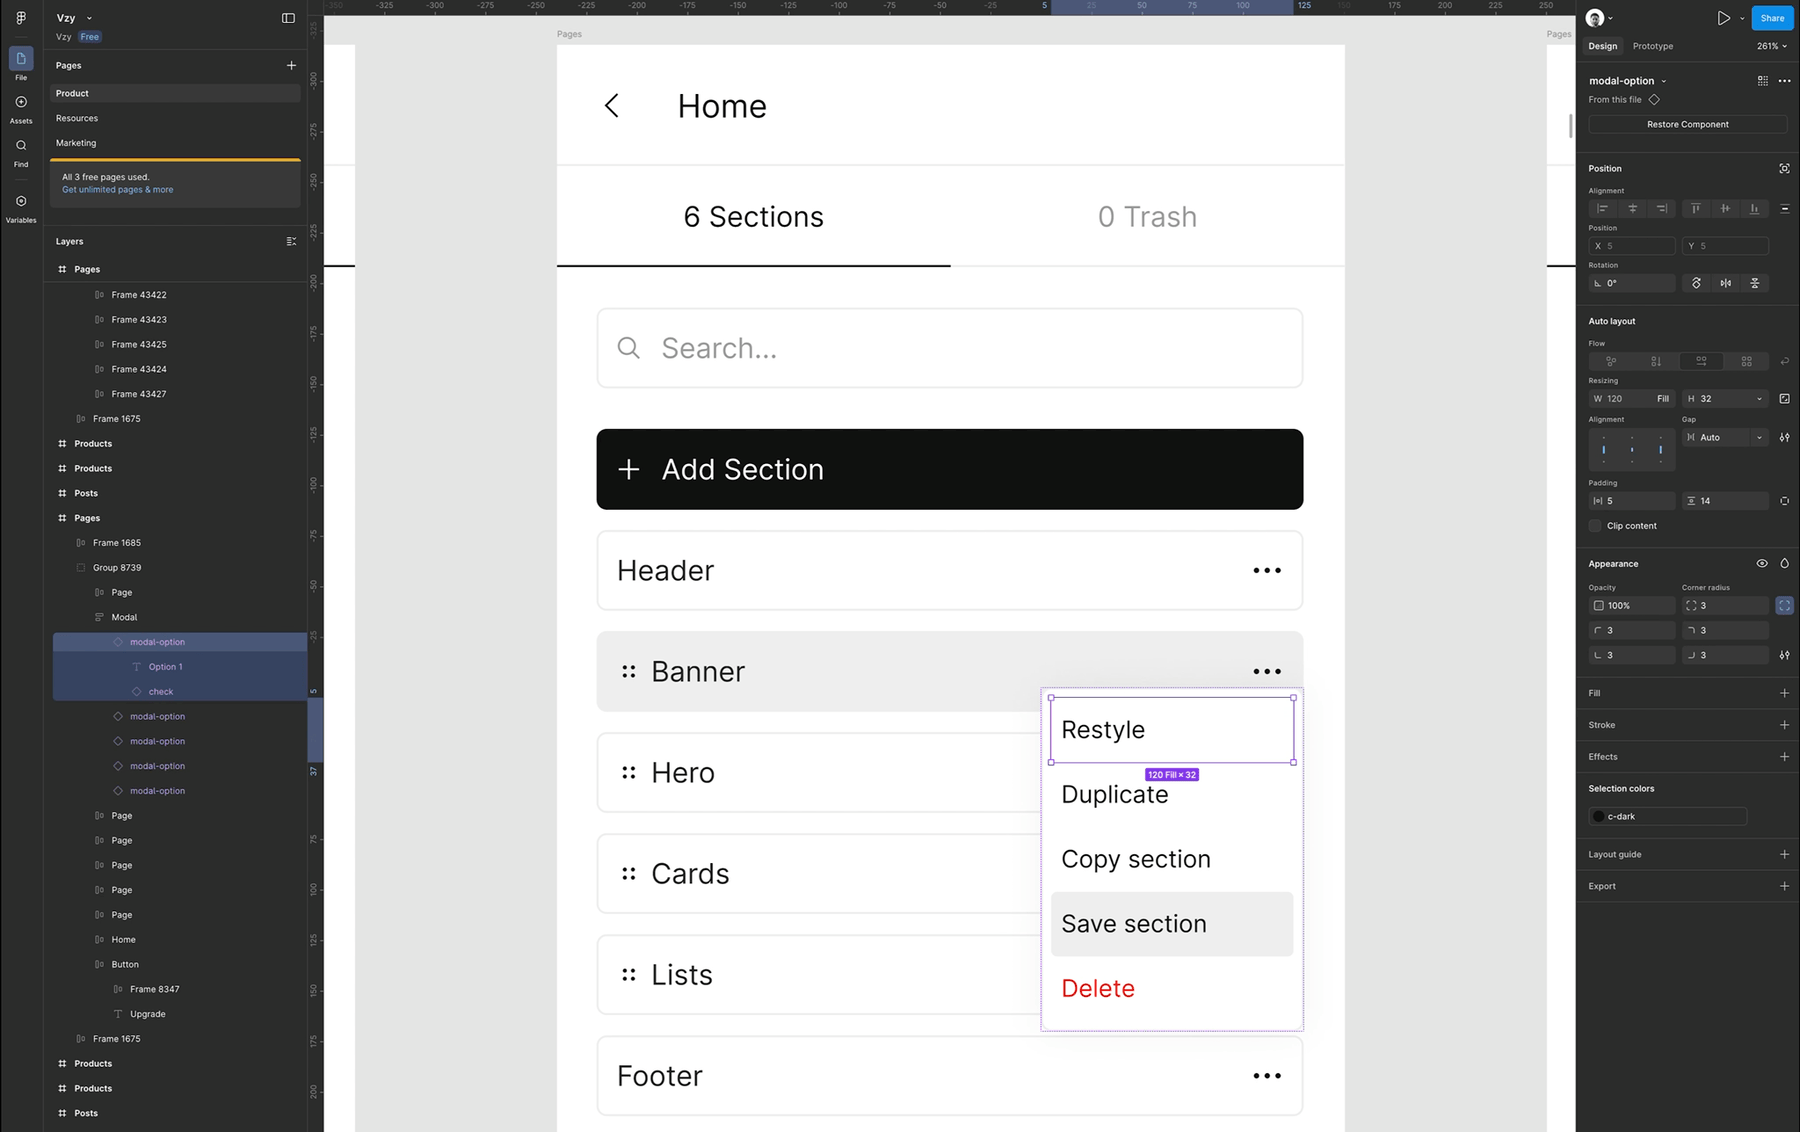Toggle individual corner radius button
This screenshot has height=1132, width=1800.
(x=1784, y=606)
